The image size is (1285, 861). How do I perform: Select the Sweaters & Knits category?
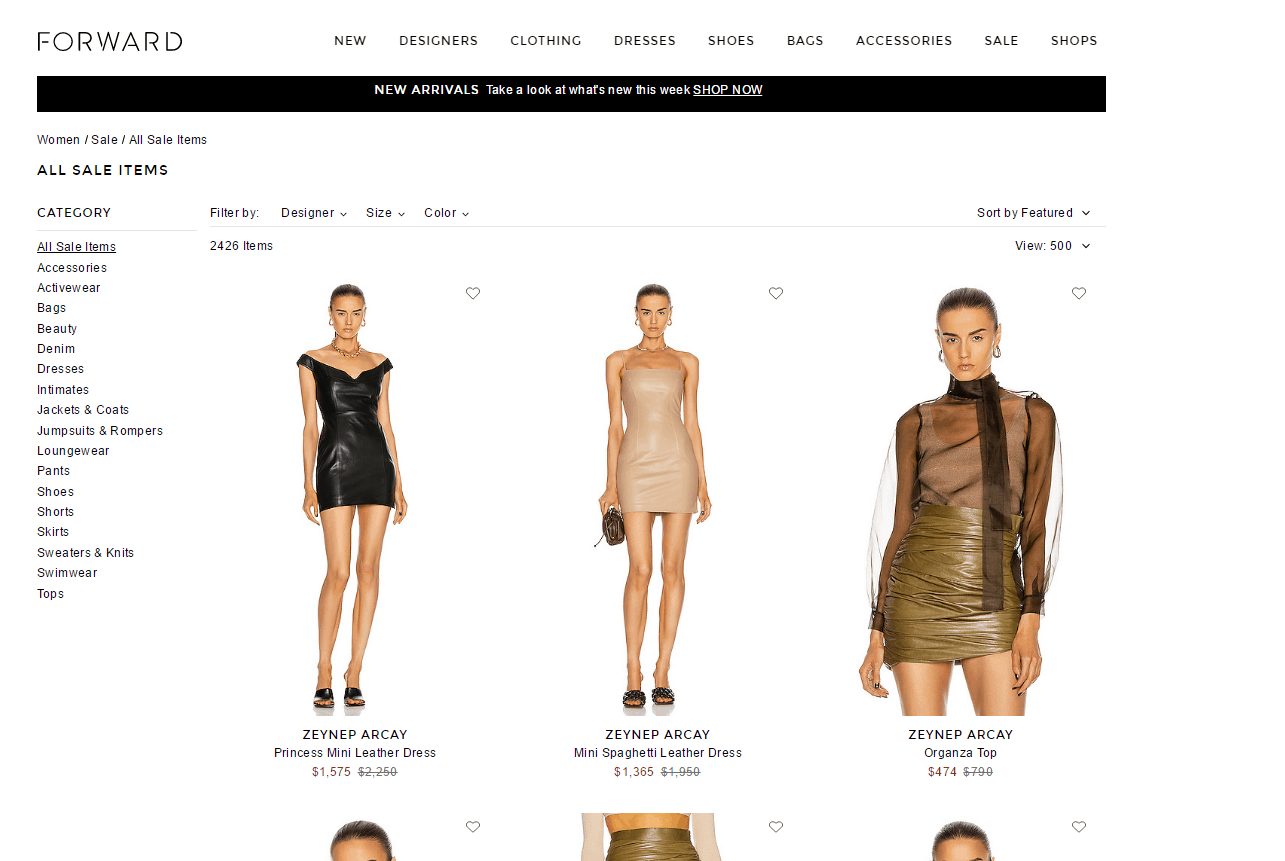click(85, 553)
